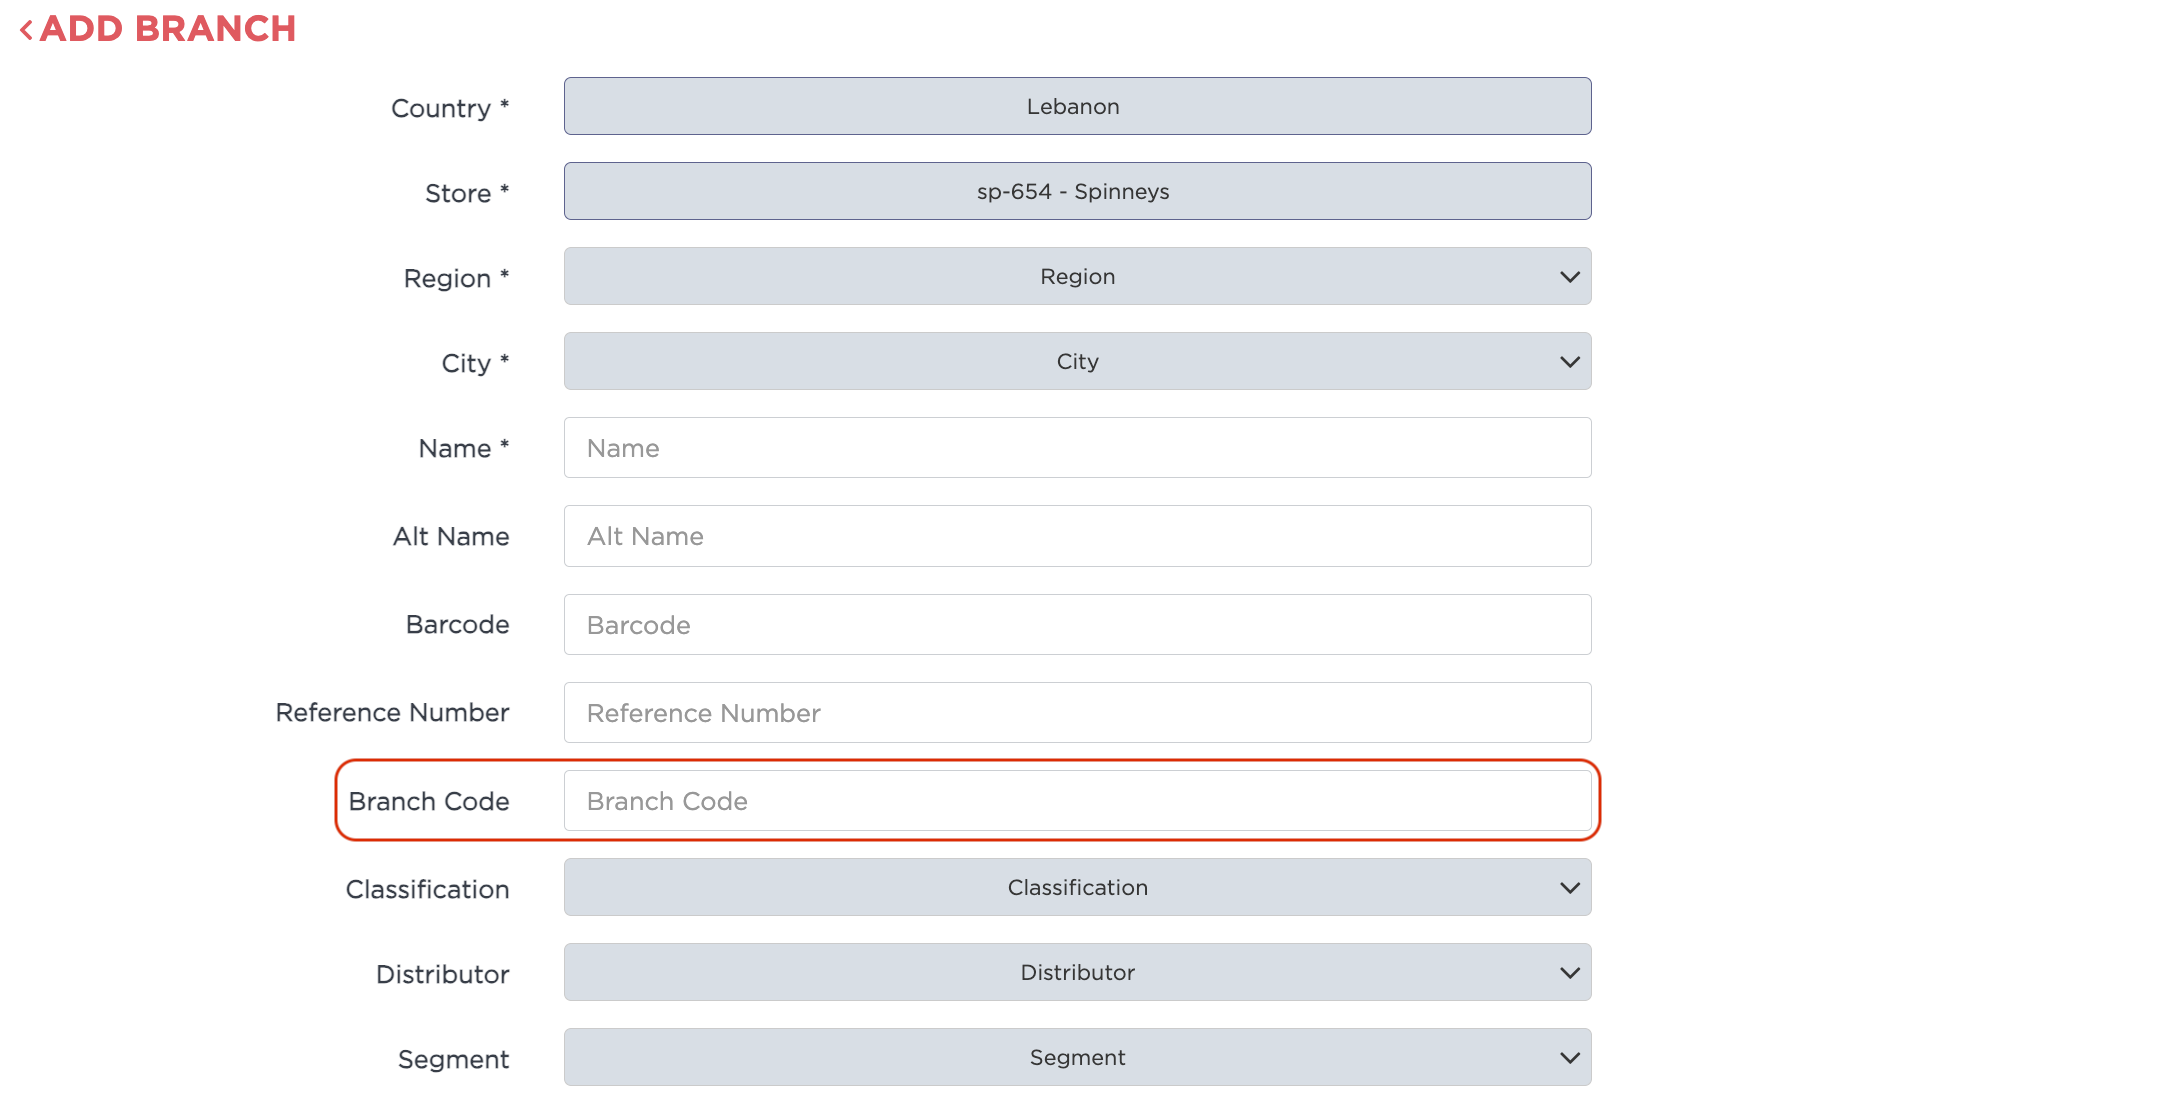
Task: Expand the Classification dropdown
Action: 1076,888
